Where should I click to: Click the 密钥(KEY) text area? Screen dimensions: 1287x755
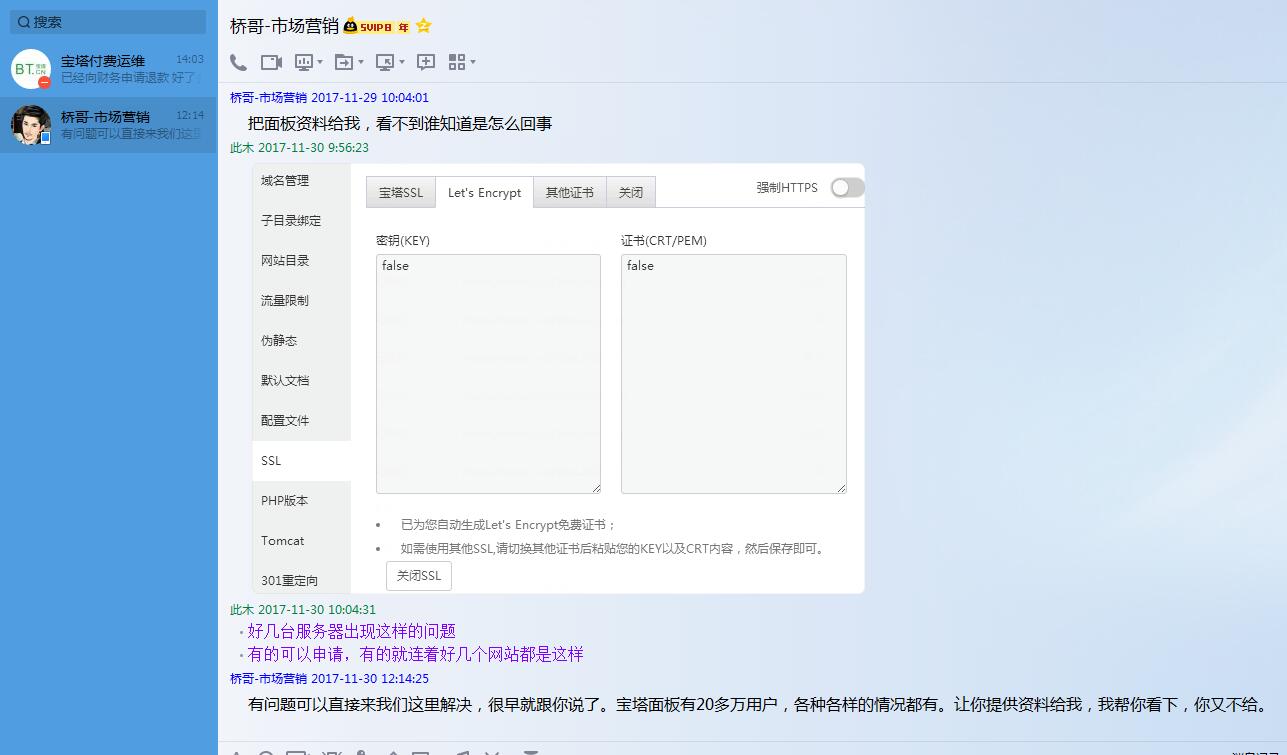[x=488, y=374]
